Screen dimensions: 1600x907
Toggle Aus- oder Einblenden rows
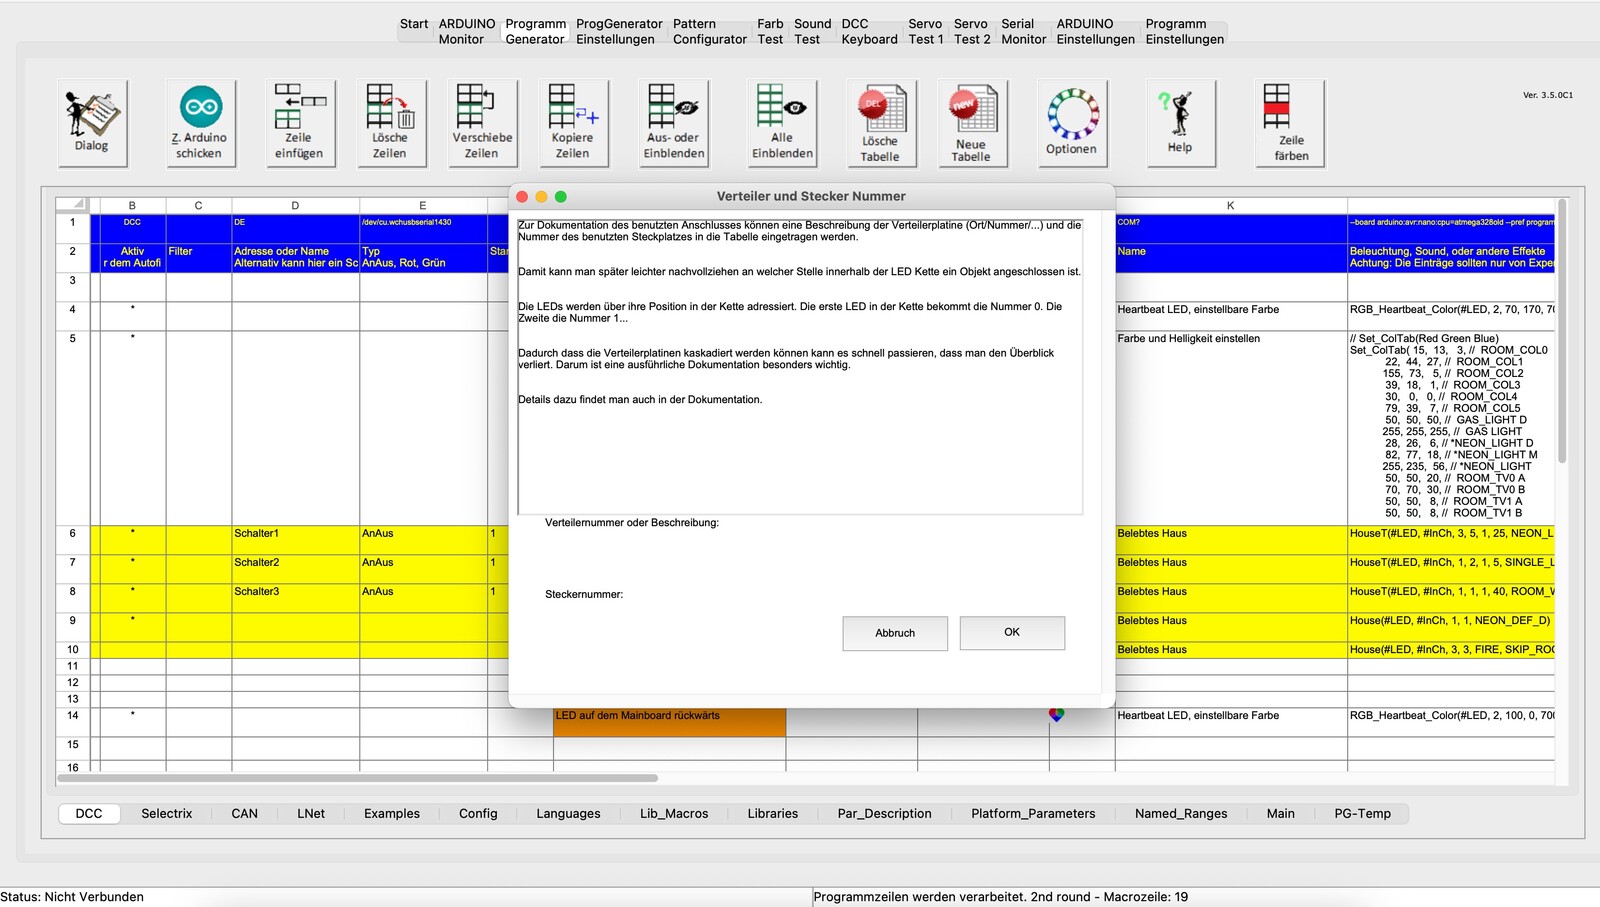point(673,122)
